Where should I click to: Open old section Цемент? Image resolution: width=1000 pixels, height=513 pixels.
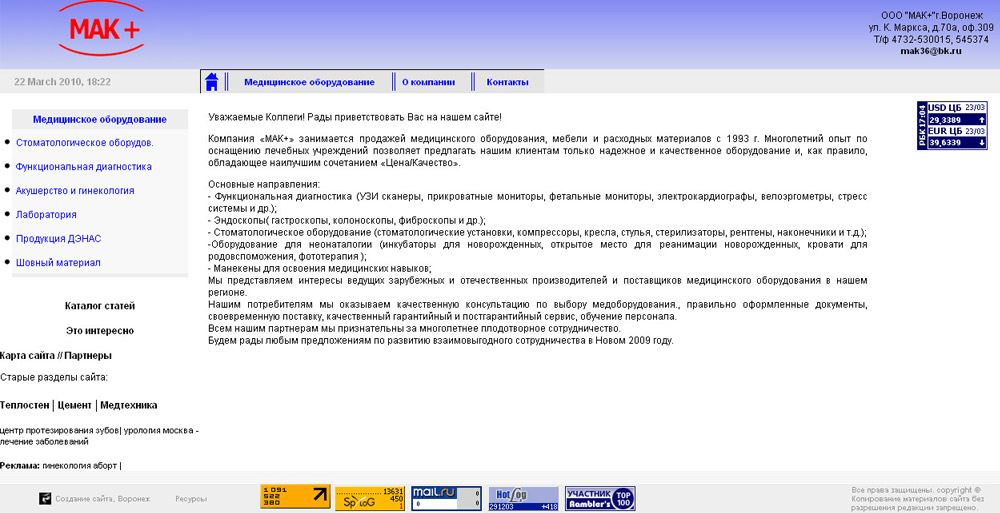75,405
